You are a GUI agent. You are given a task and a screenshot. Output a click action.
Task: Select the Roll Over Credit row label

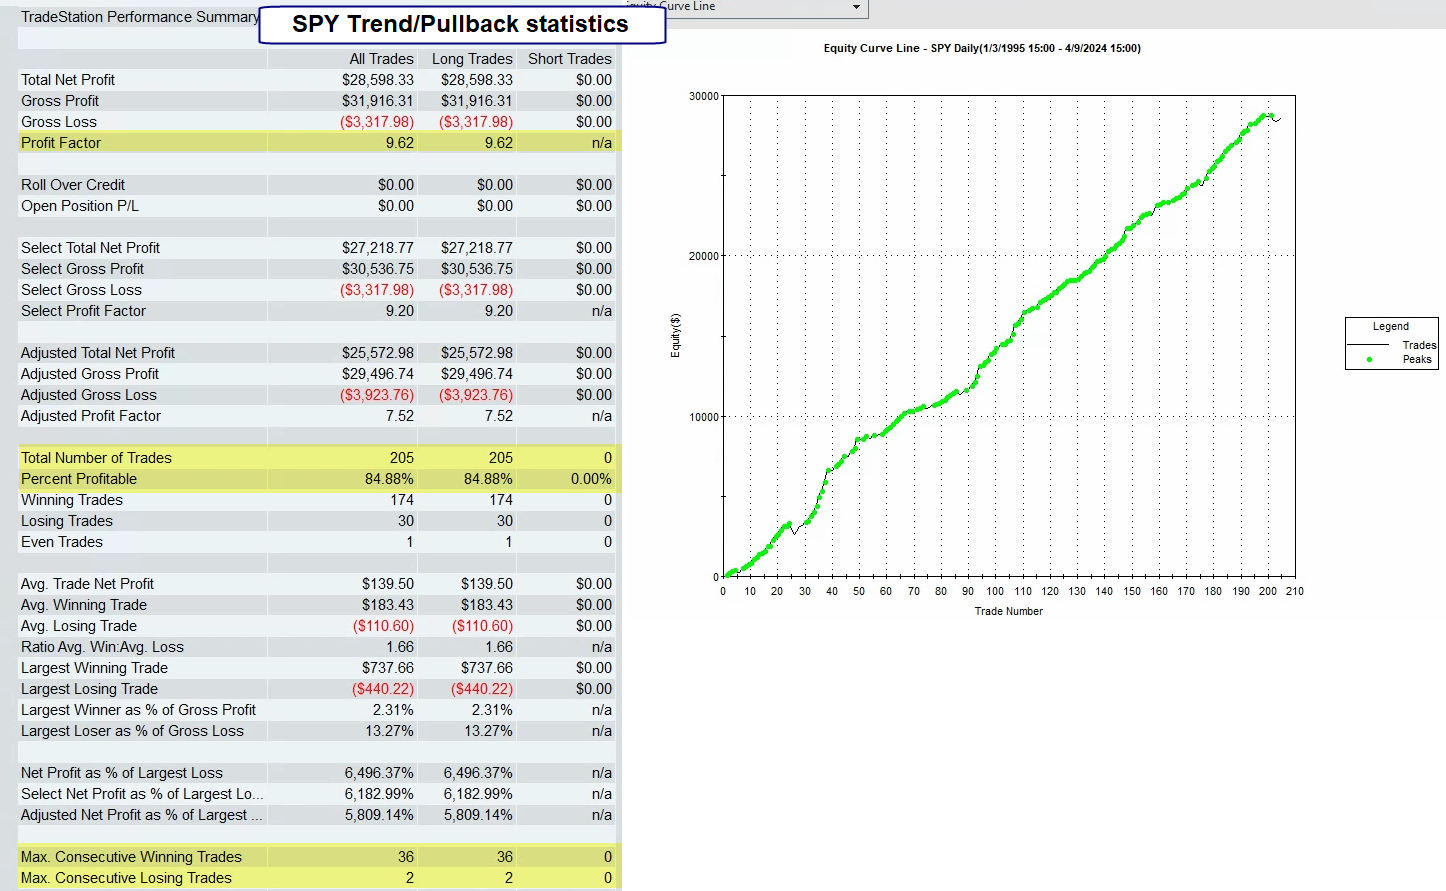(x=73, y=185)
